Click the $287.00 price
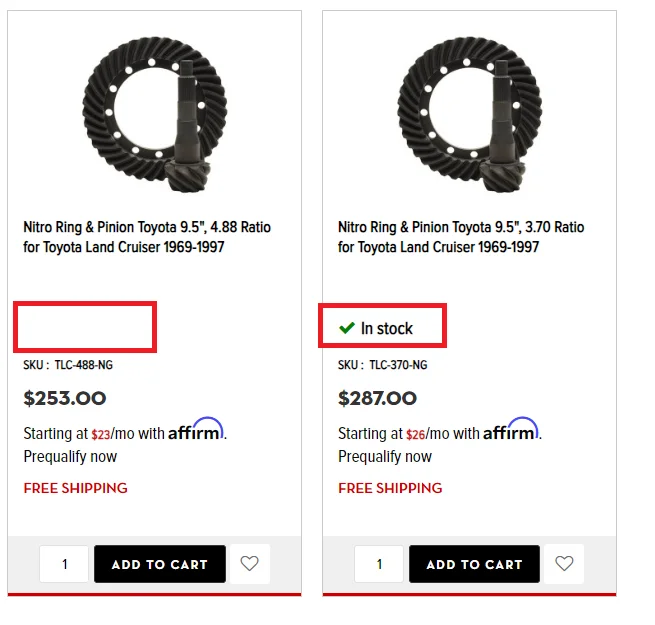This screenshot has width=655, height=625. coord(377,398)
